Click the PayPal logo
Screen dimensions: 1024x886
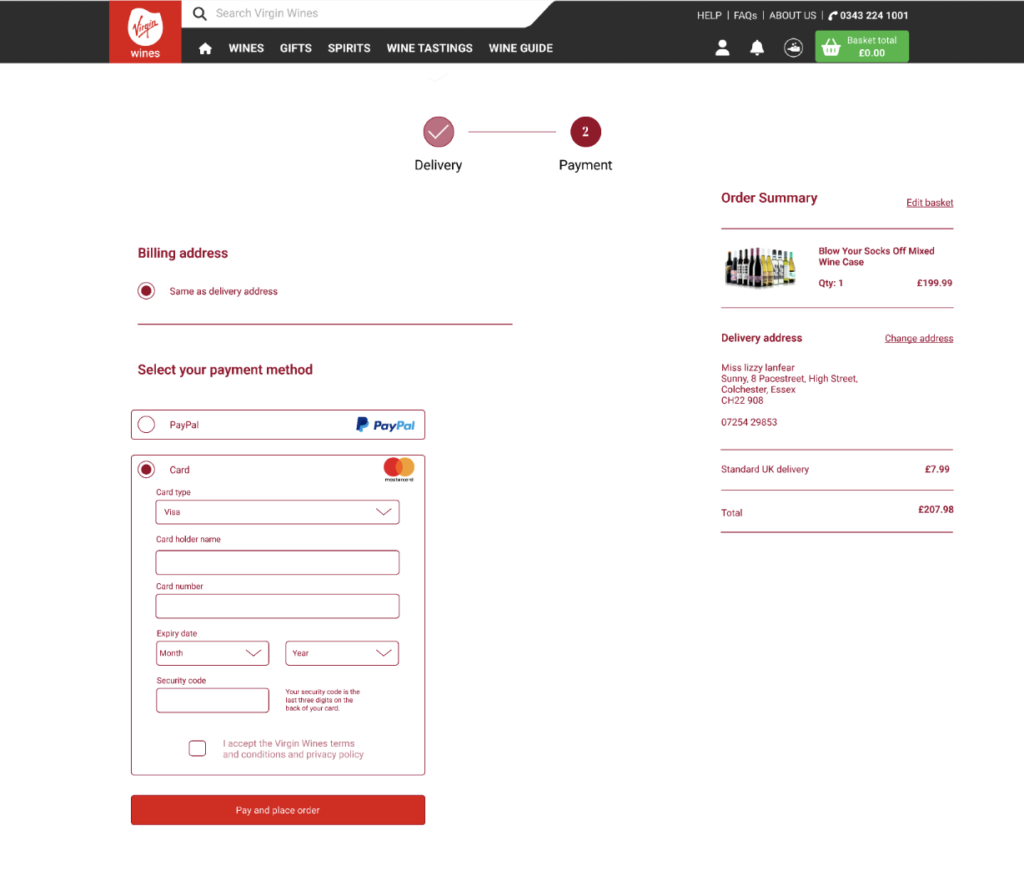(x=385, y=425)
